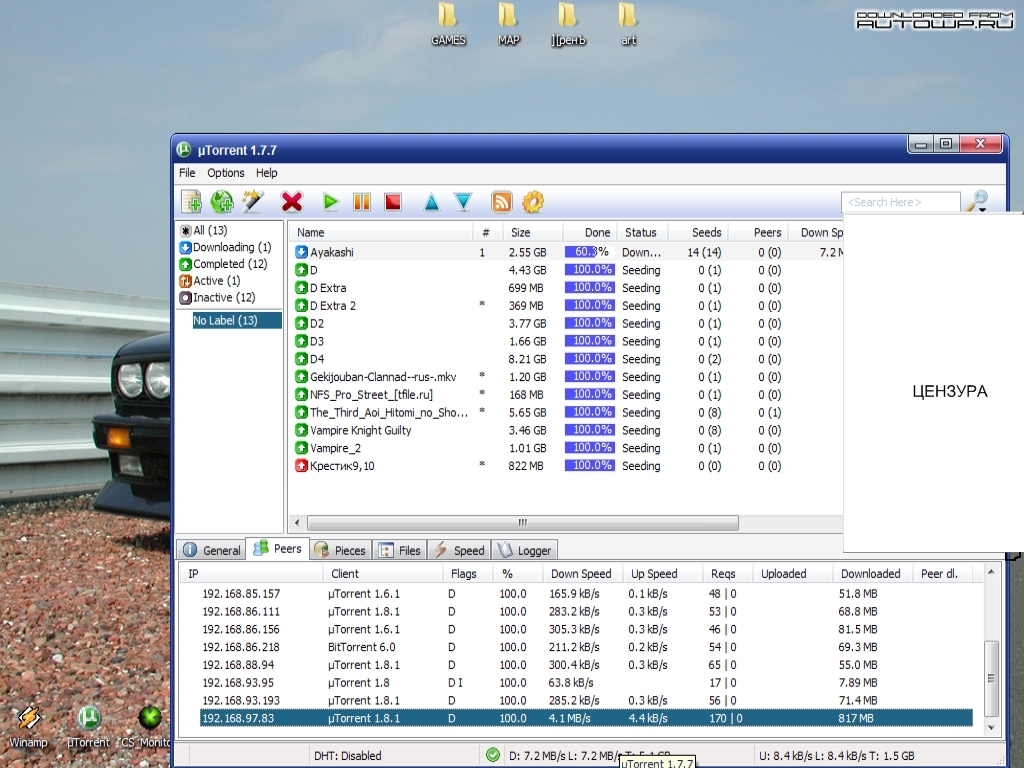
Task: Click the red Stop torrent icon
Action: [392, 202]
